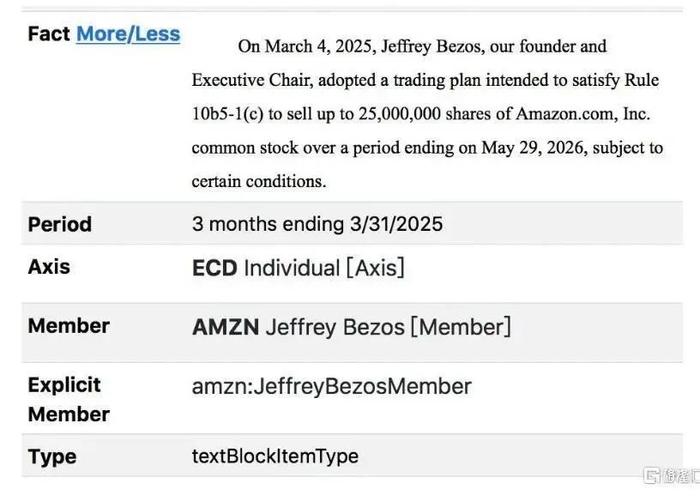Click the Type row label
The height and width of the screenshot is (490, 700).
(52, 457)
